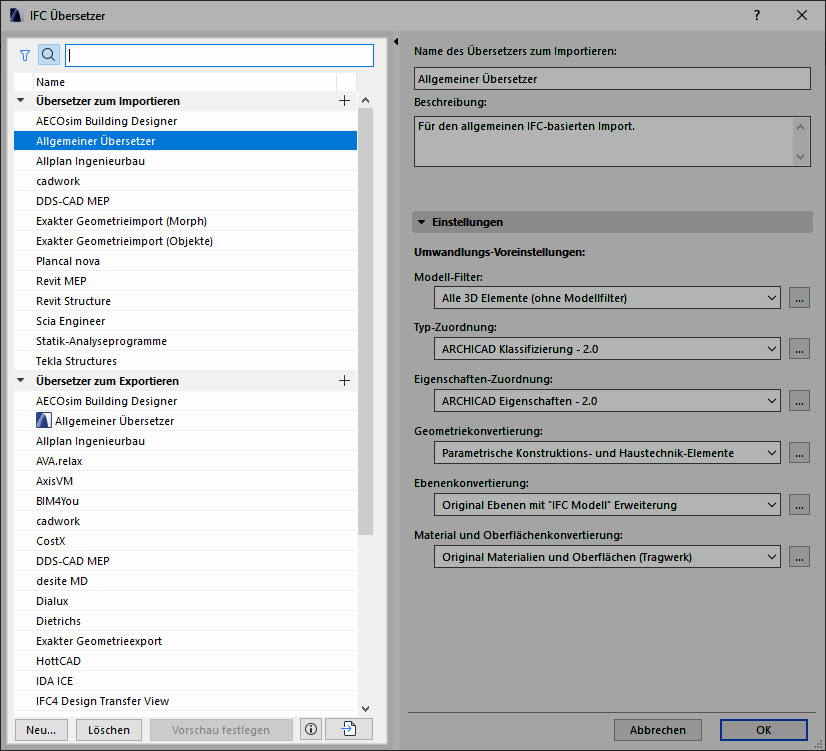
Task: Select Dialux export translator
Action: pos(185,601)
